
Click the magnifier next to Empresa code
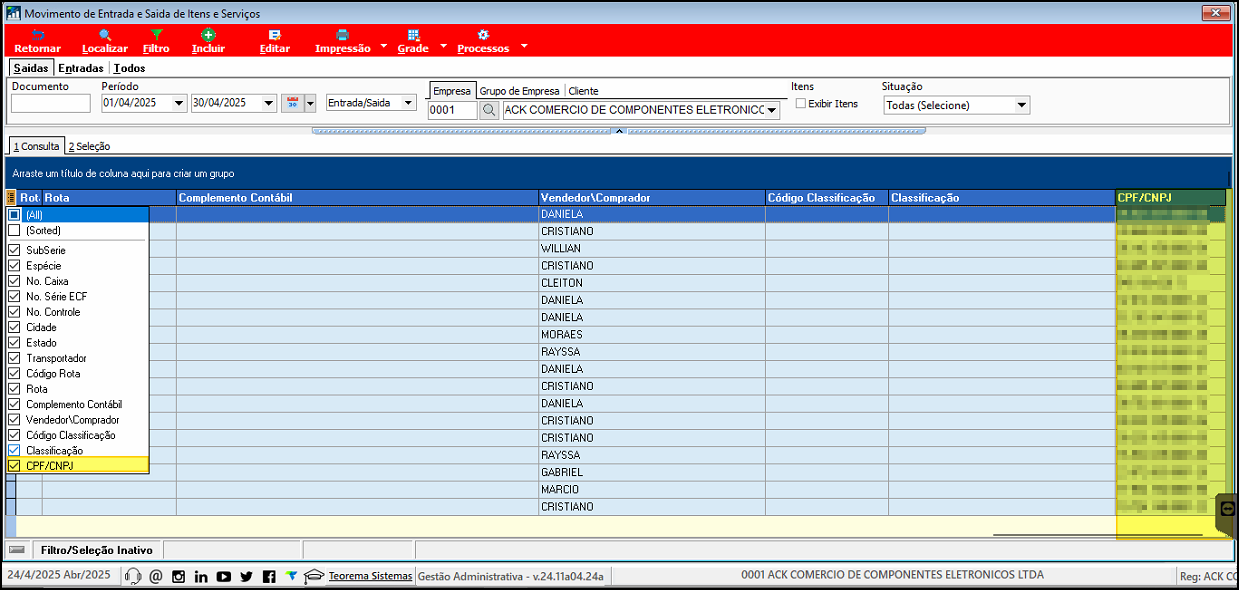pyautogui.click(x=489, y=110)
